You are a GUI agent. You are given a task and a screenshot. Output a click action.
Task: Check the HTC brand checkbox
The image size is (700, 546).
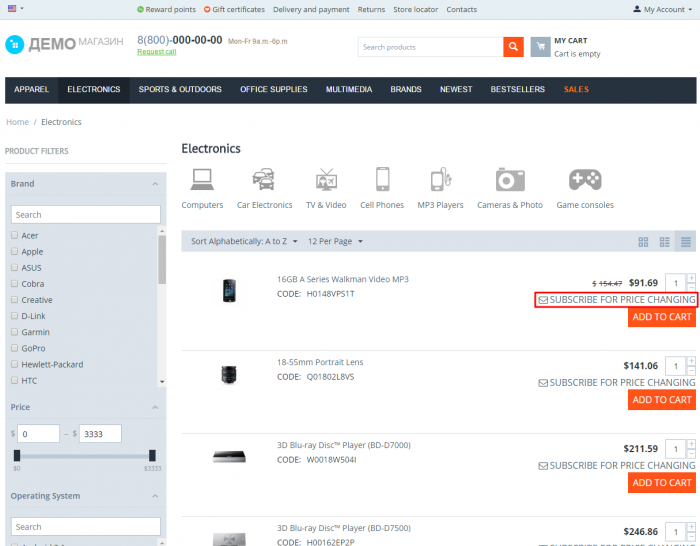(x=14, y=380)
